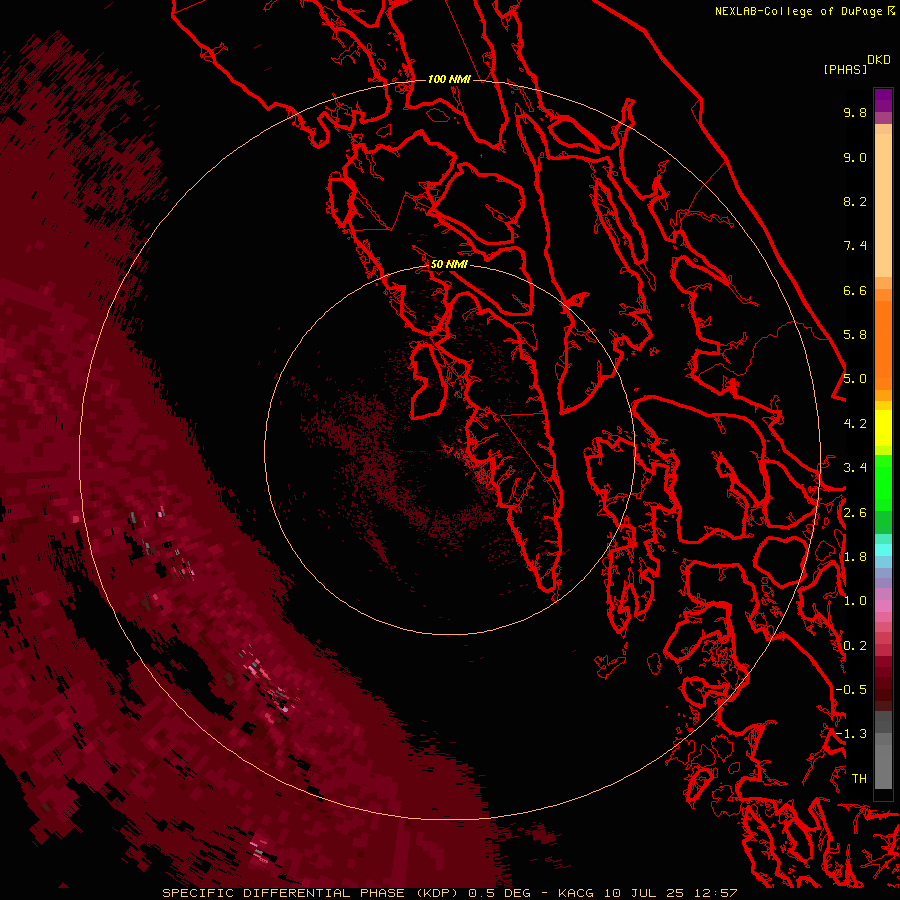Click the 5.0 legend value

(855, 379)
